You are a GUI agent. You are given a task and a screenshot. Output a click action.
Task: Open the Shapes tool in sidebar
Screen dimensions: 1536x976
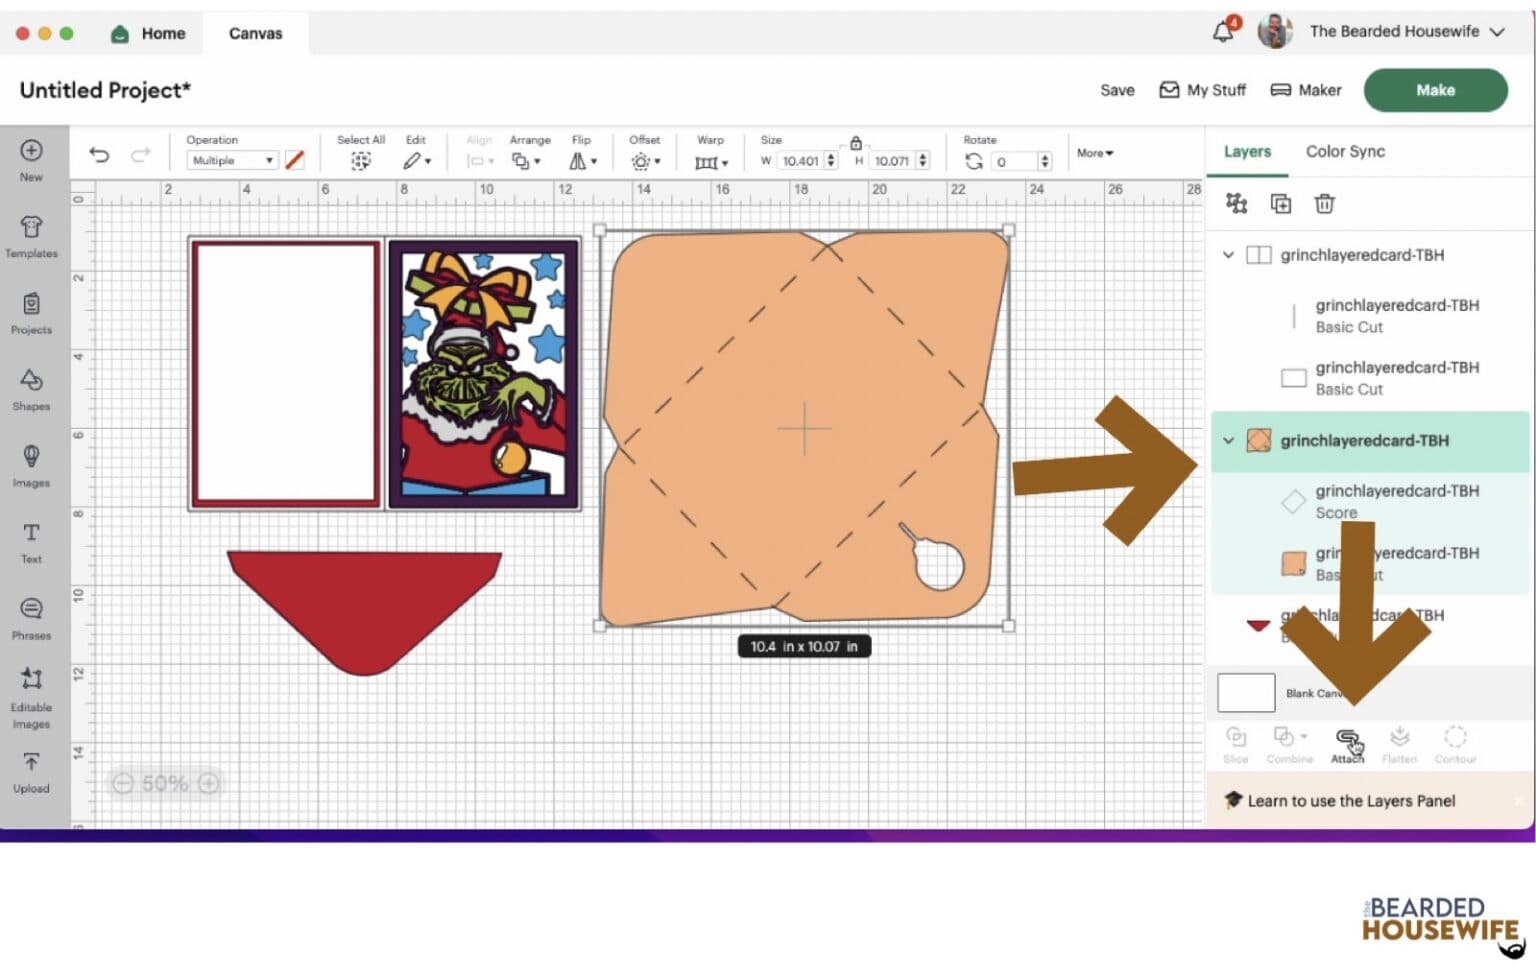click(x=31, y=388)
